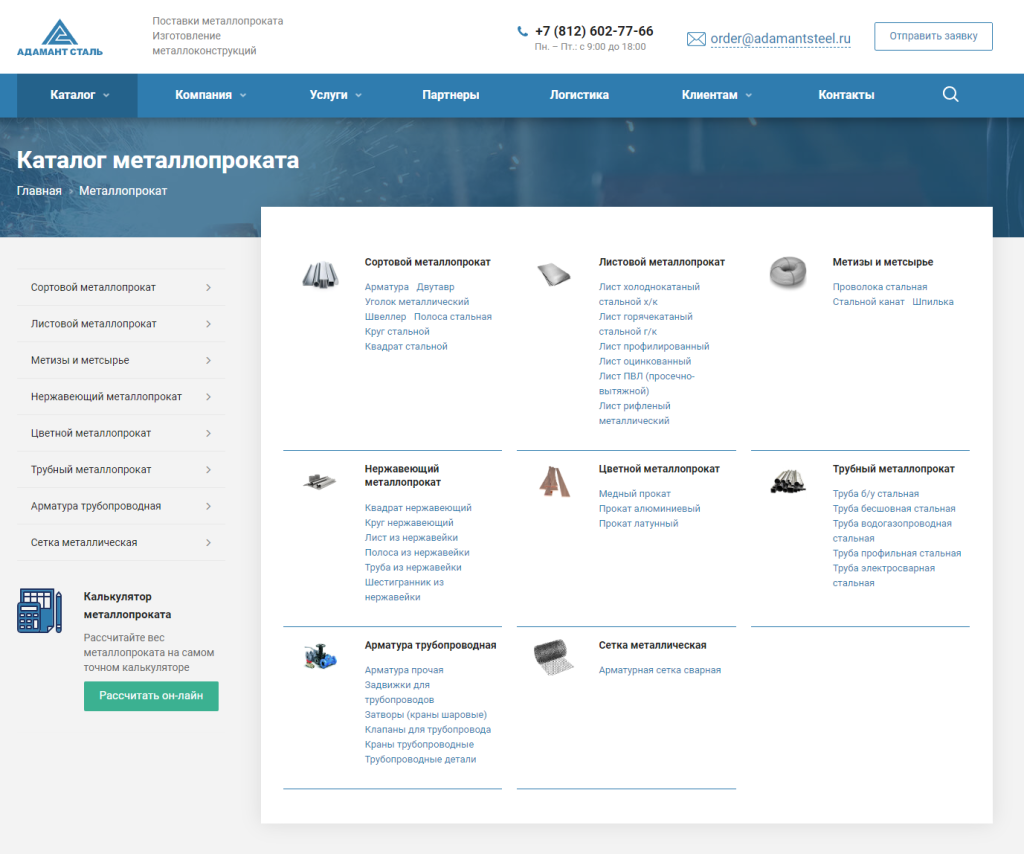The image size is (1024, 854).
Task: Select Нержавеющий металлопрокат in sidebar list
Action: pyautogui.click(x=121, y=397)
